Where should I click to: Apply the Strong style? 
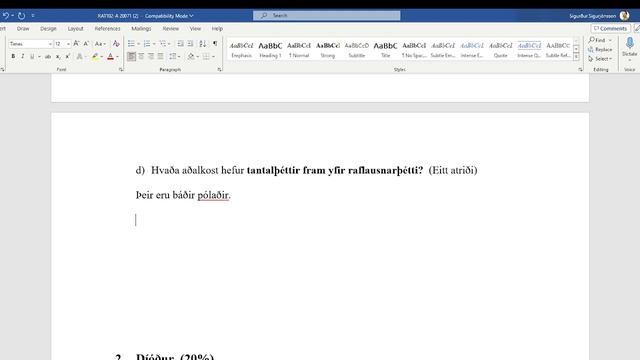[328, 50]
